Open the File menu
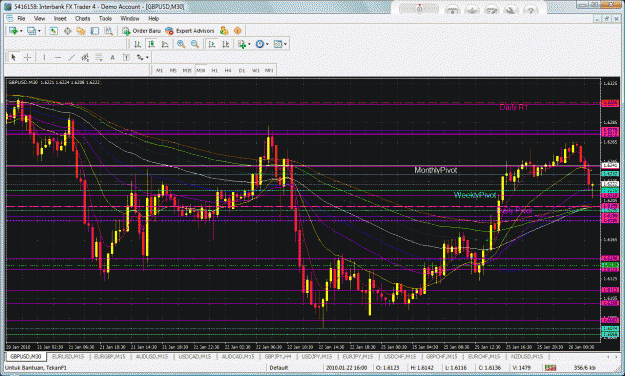The height and width of the screenshot is (376, 625). 21,18
